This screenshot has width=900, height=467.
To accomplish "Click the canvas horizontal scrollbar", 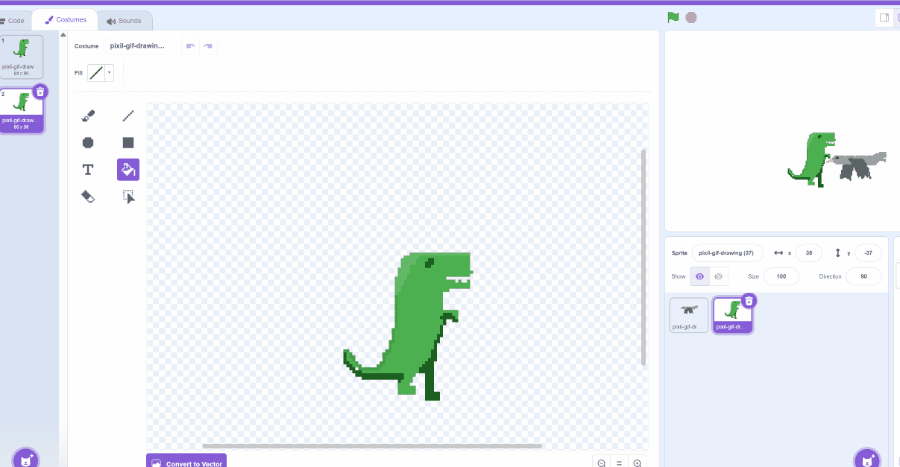I will coord(372,446).
